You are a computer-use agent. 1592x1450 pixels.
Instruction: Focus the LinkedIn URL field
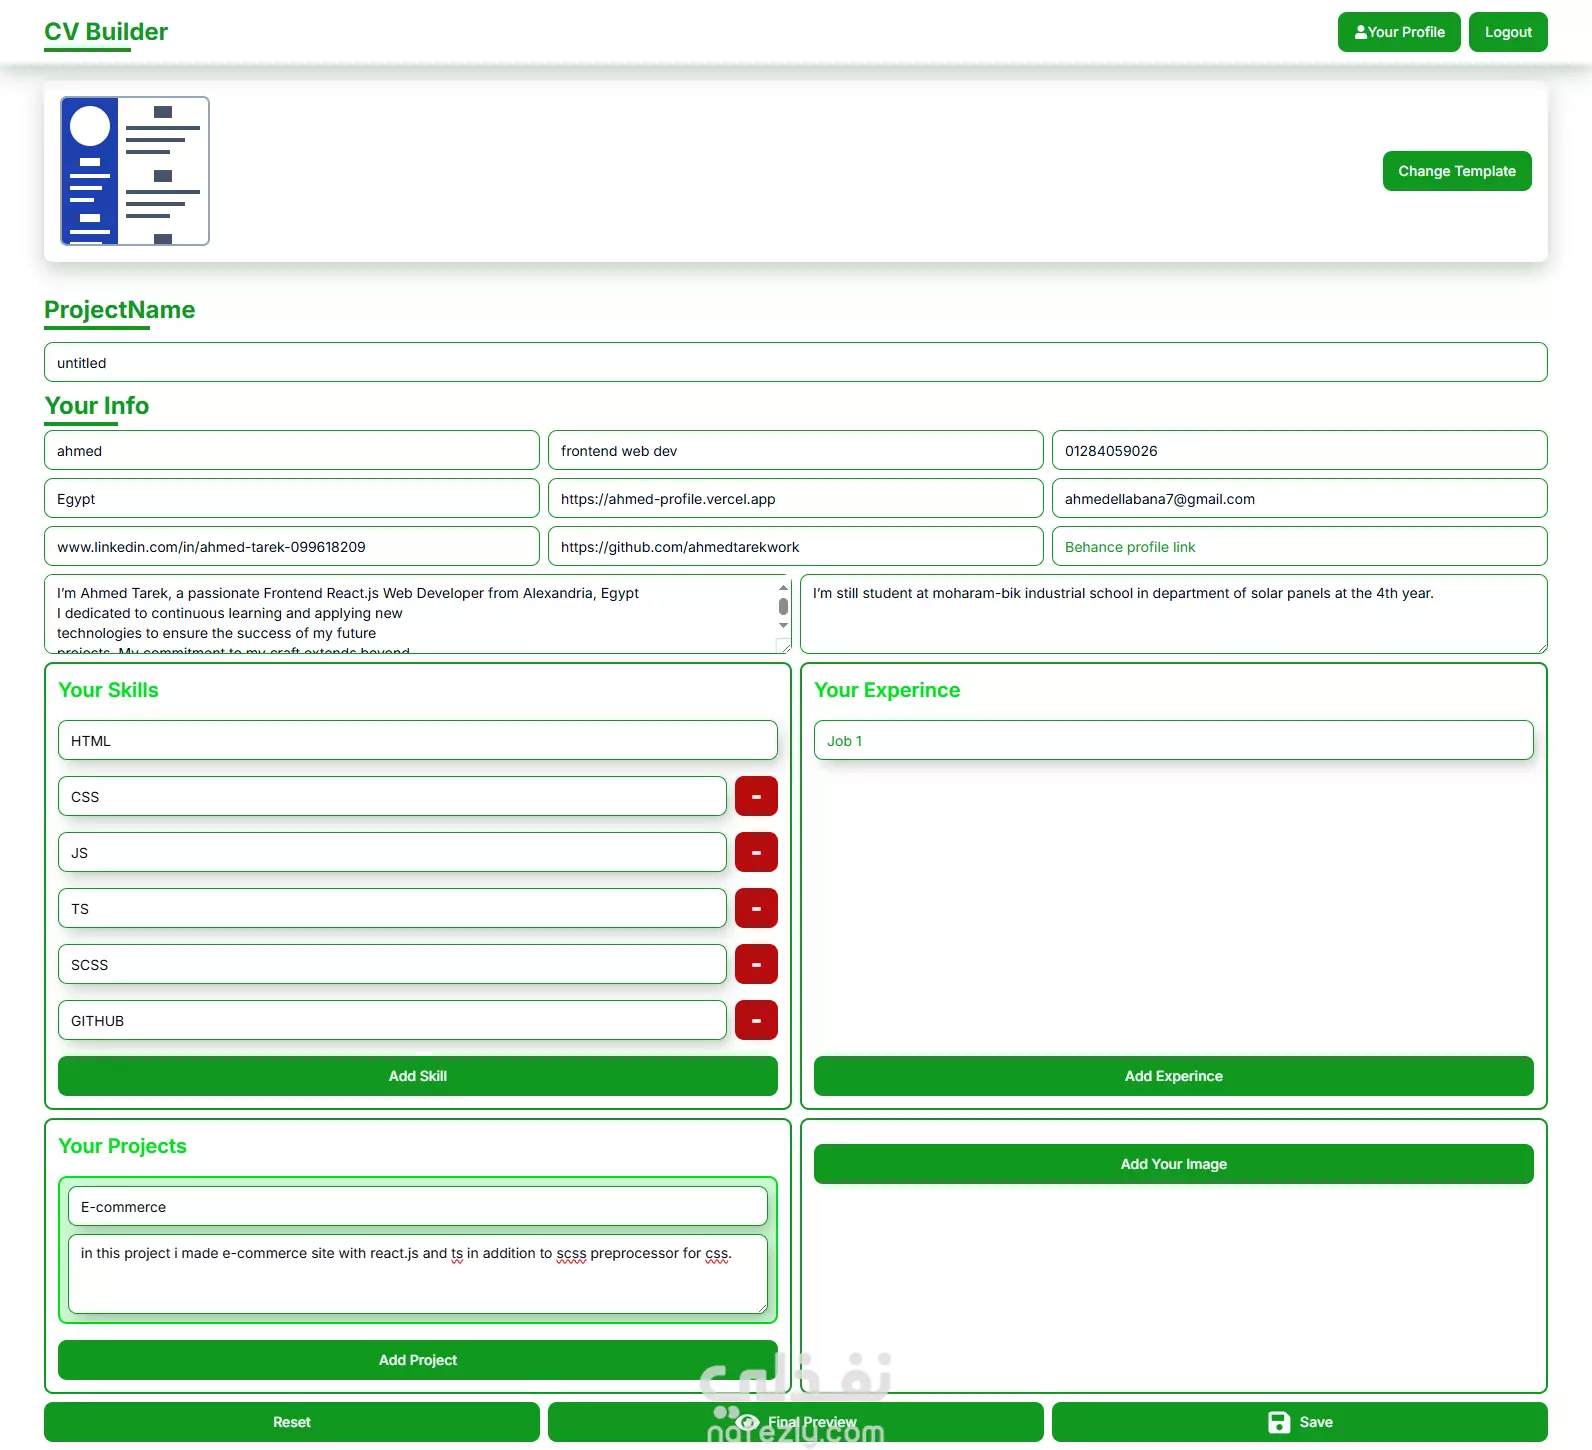tap(292, 546)
